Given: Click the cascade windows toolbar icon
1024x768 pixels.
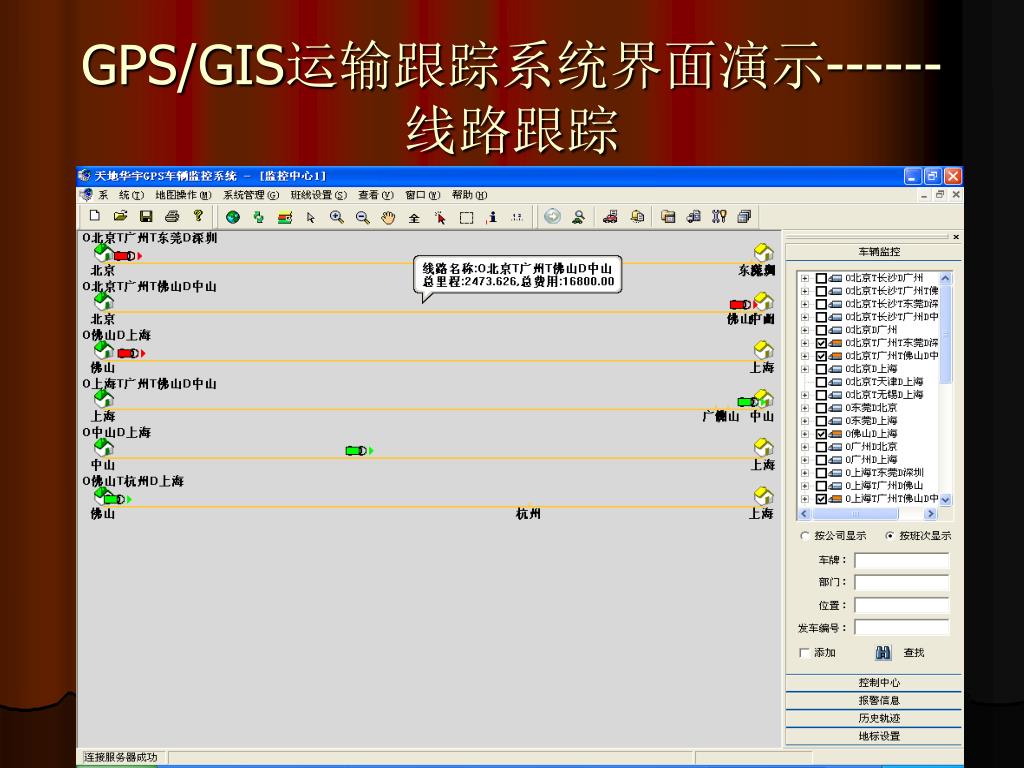Looking at the screenshot, I should coord(744,217).
